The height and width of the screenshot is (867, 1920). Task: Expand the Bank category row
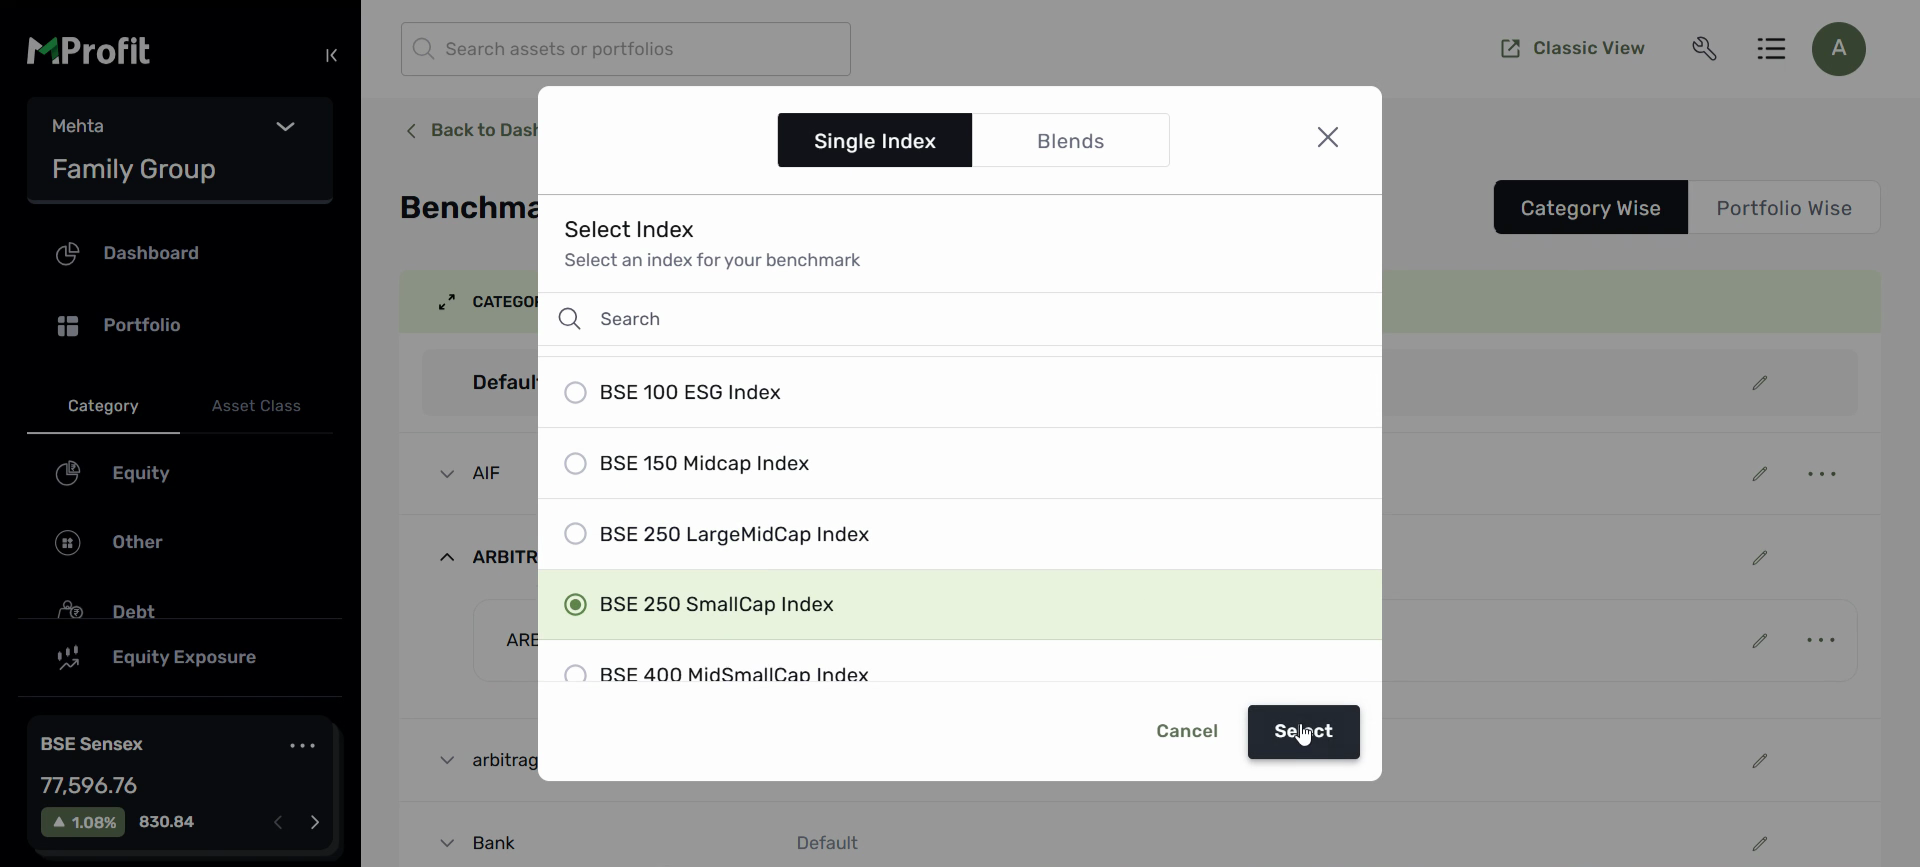[447, 843]
